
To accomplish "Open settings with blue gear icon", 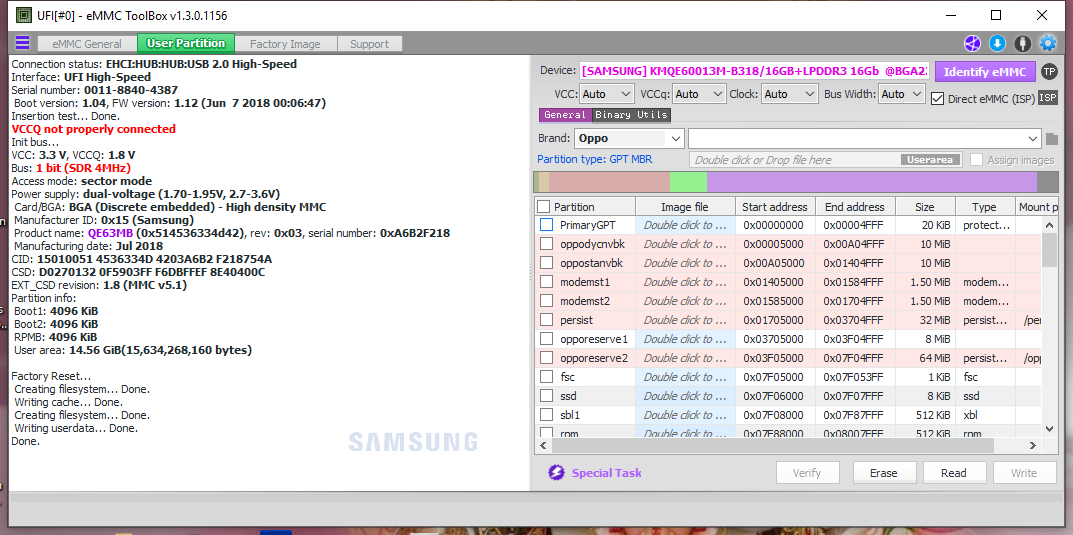I will tap(1048, 44).
